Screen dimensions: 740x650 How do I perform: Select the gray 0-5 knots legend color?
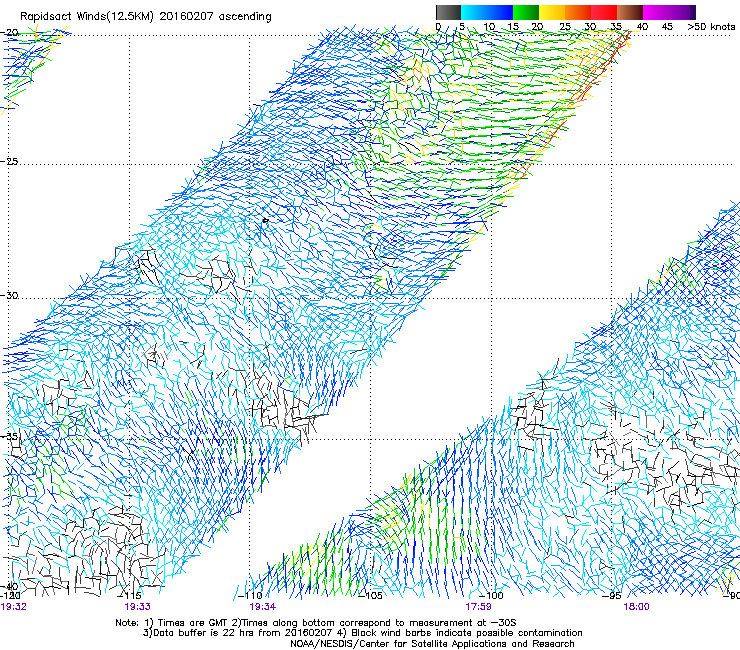448,12
